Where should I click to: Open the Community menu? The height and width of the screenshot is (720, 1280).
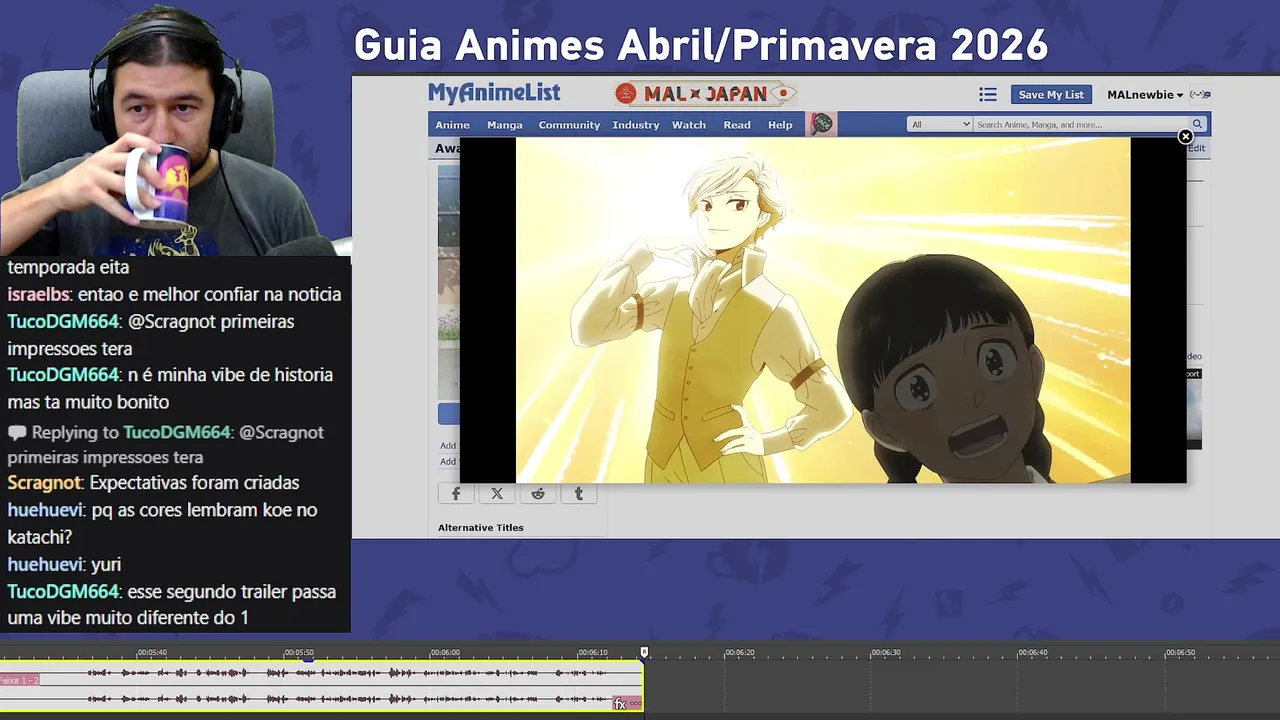pyautogui.click(x=569, y=125)
